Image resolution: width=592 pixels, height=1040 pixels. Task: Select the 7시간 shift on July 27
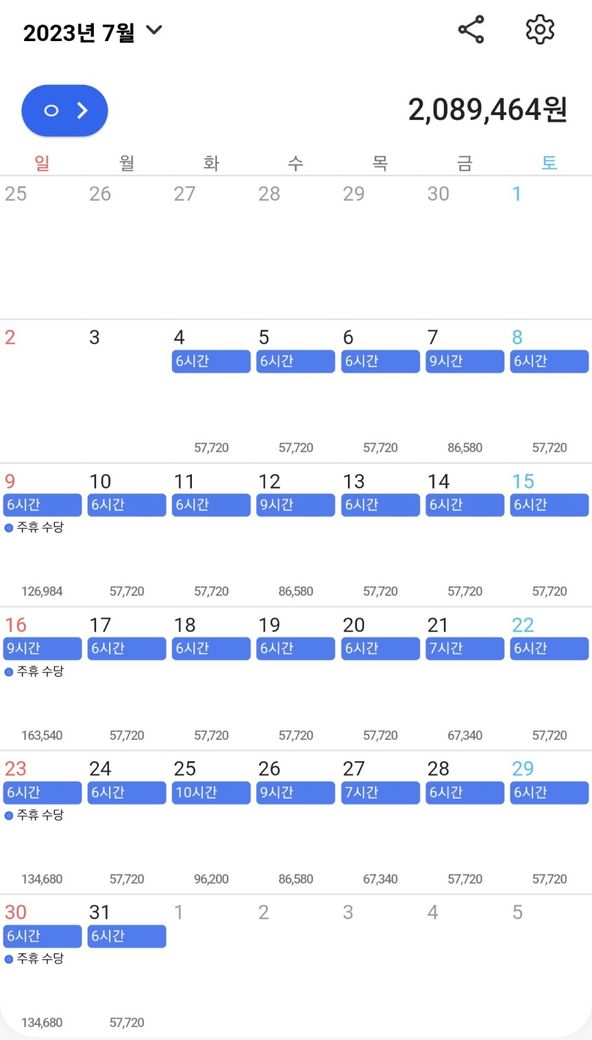click(381, 793)
